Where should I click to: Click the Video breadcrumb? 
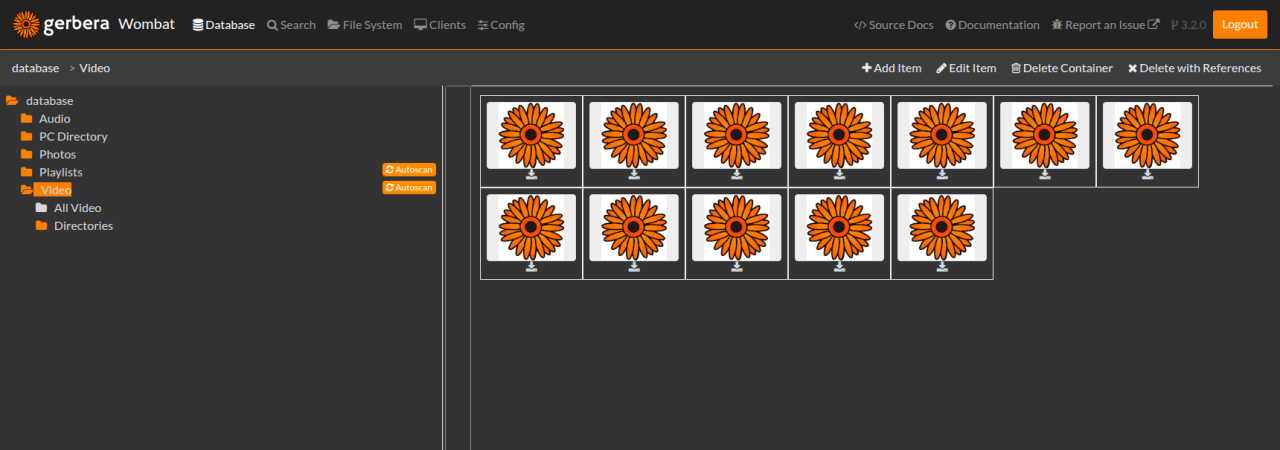click(x=95, y=68)
